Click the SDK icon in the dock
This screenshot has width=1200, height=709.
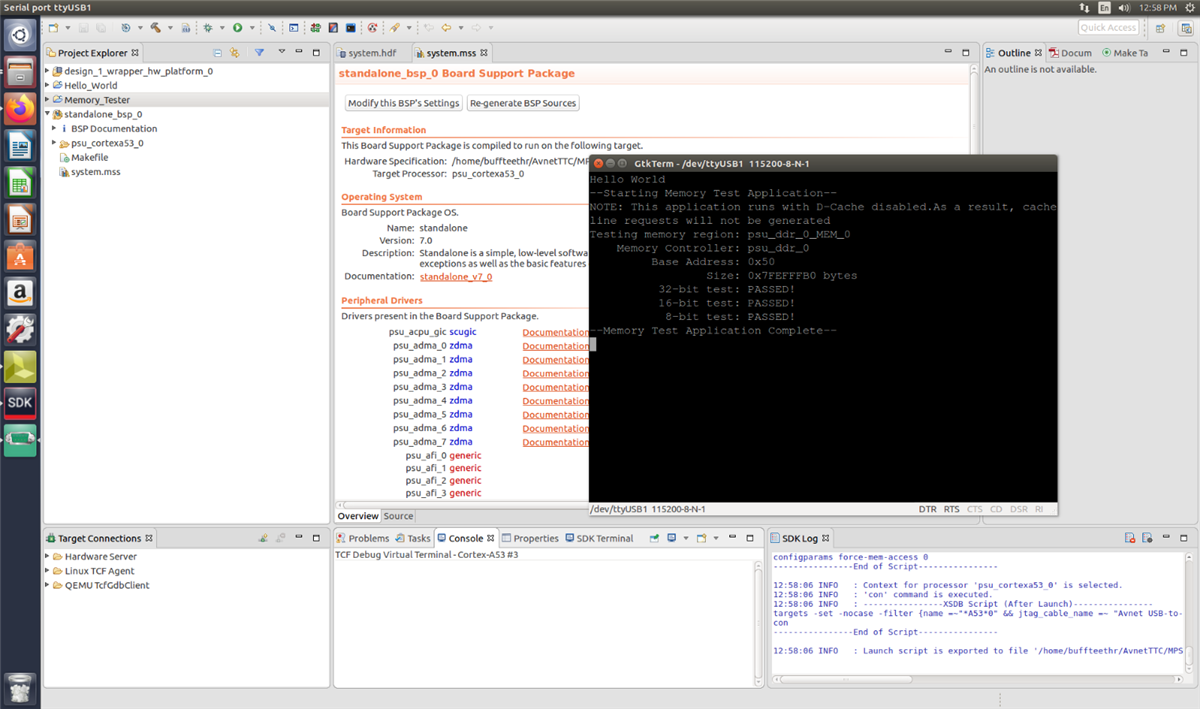(x=20, y=402)
